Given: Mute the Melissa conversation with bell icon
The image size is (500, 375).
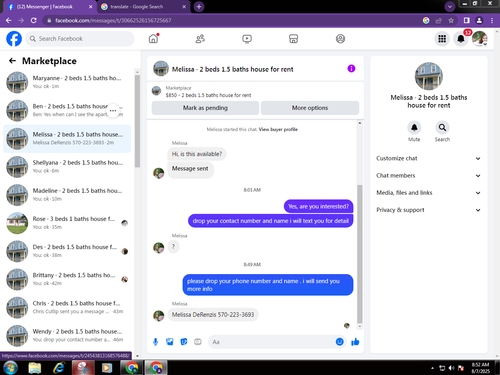Looking at the screenshot, I should [x=414, y=128].
